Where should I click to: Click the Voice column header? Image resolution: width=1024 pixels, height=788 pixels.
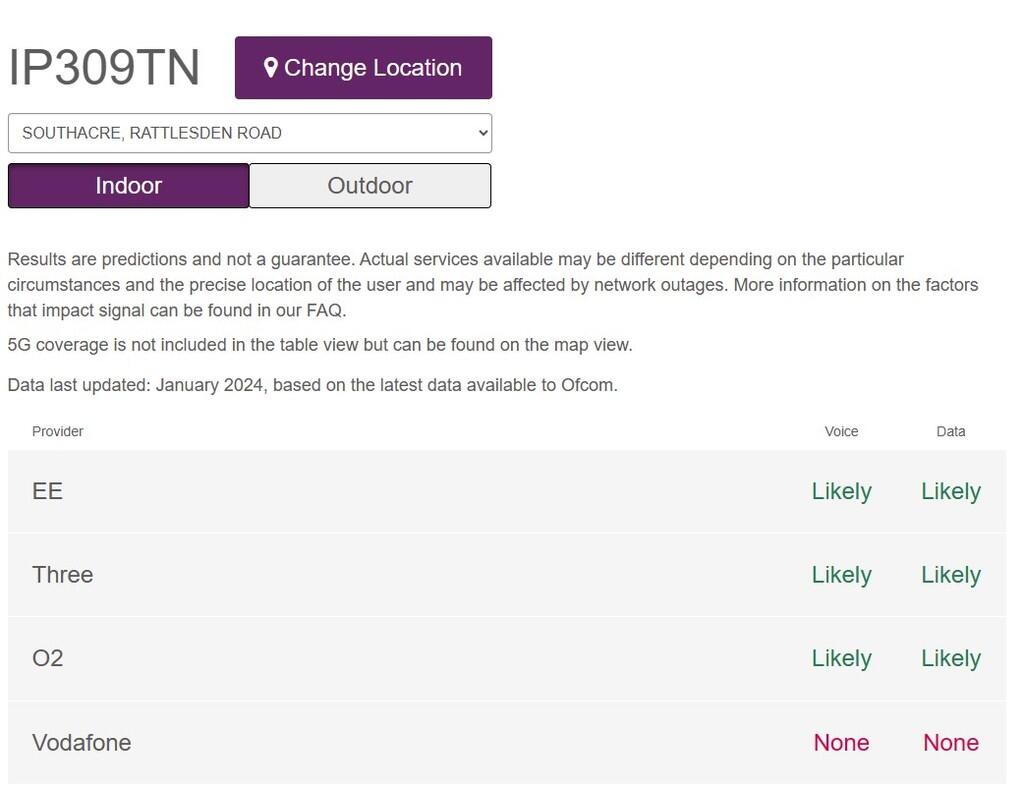841,431
